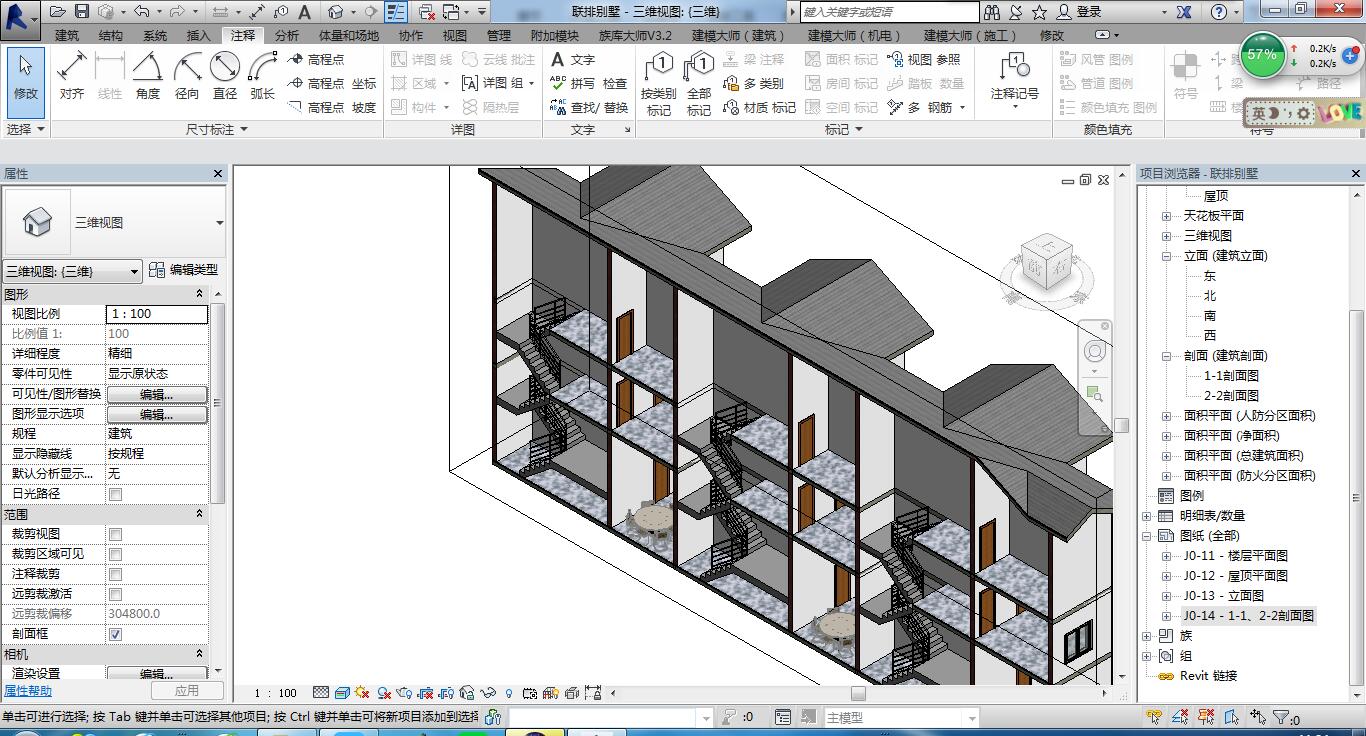
Task: Uncheck the 剖面框 section box checkbox
Action: (x=116, y=634)
